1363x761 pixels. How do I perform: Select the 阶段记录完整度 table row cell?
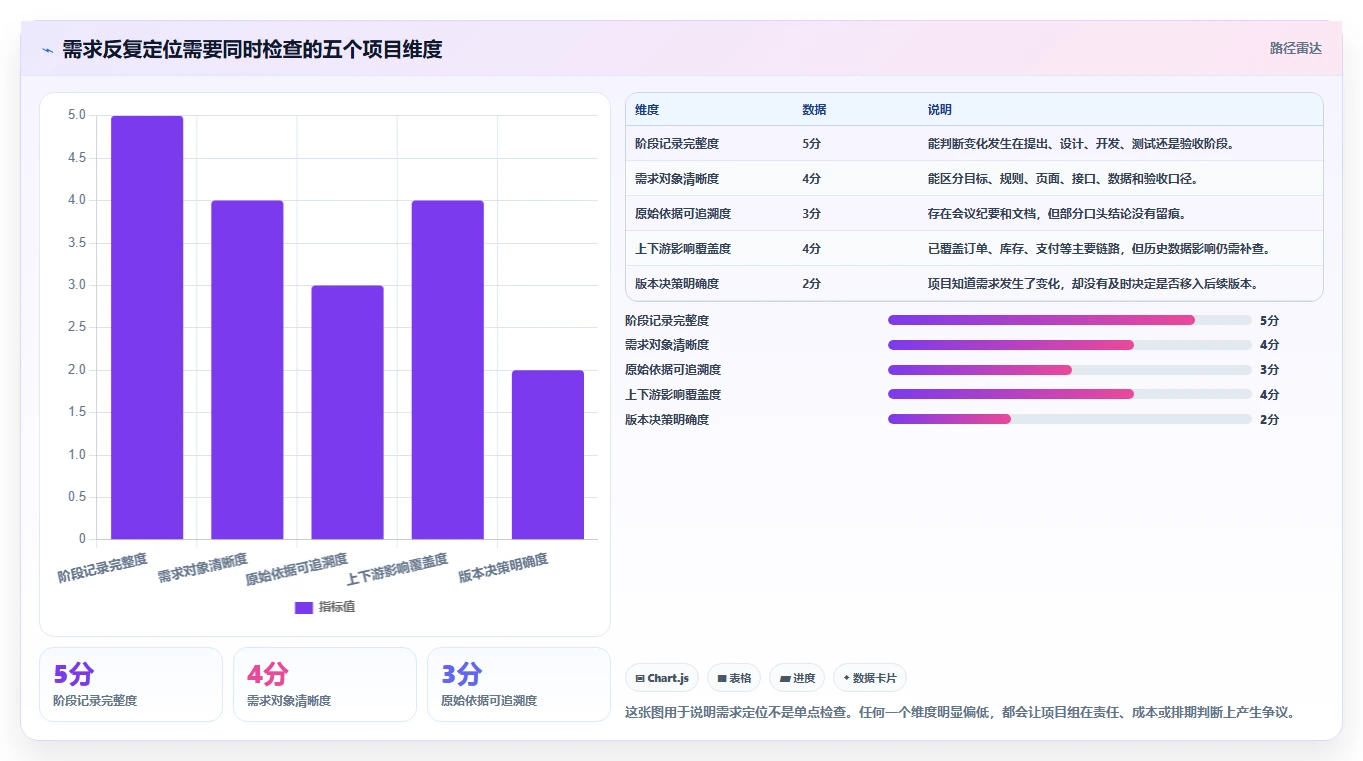click(677, 144)
